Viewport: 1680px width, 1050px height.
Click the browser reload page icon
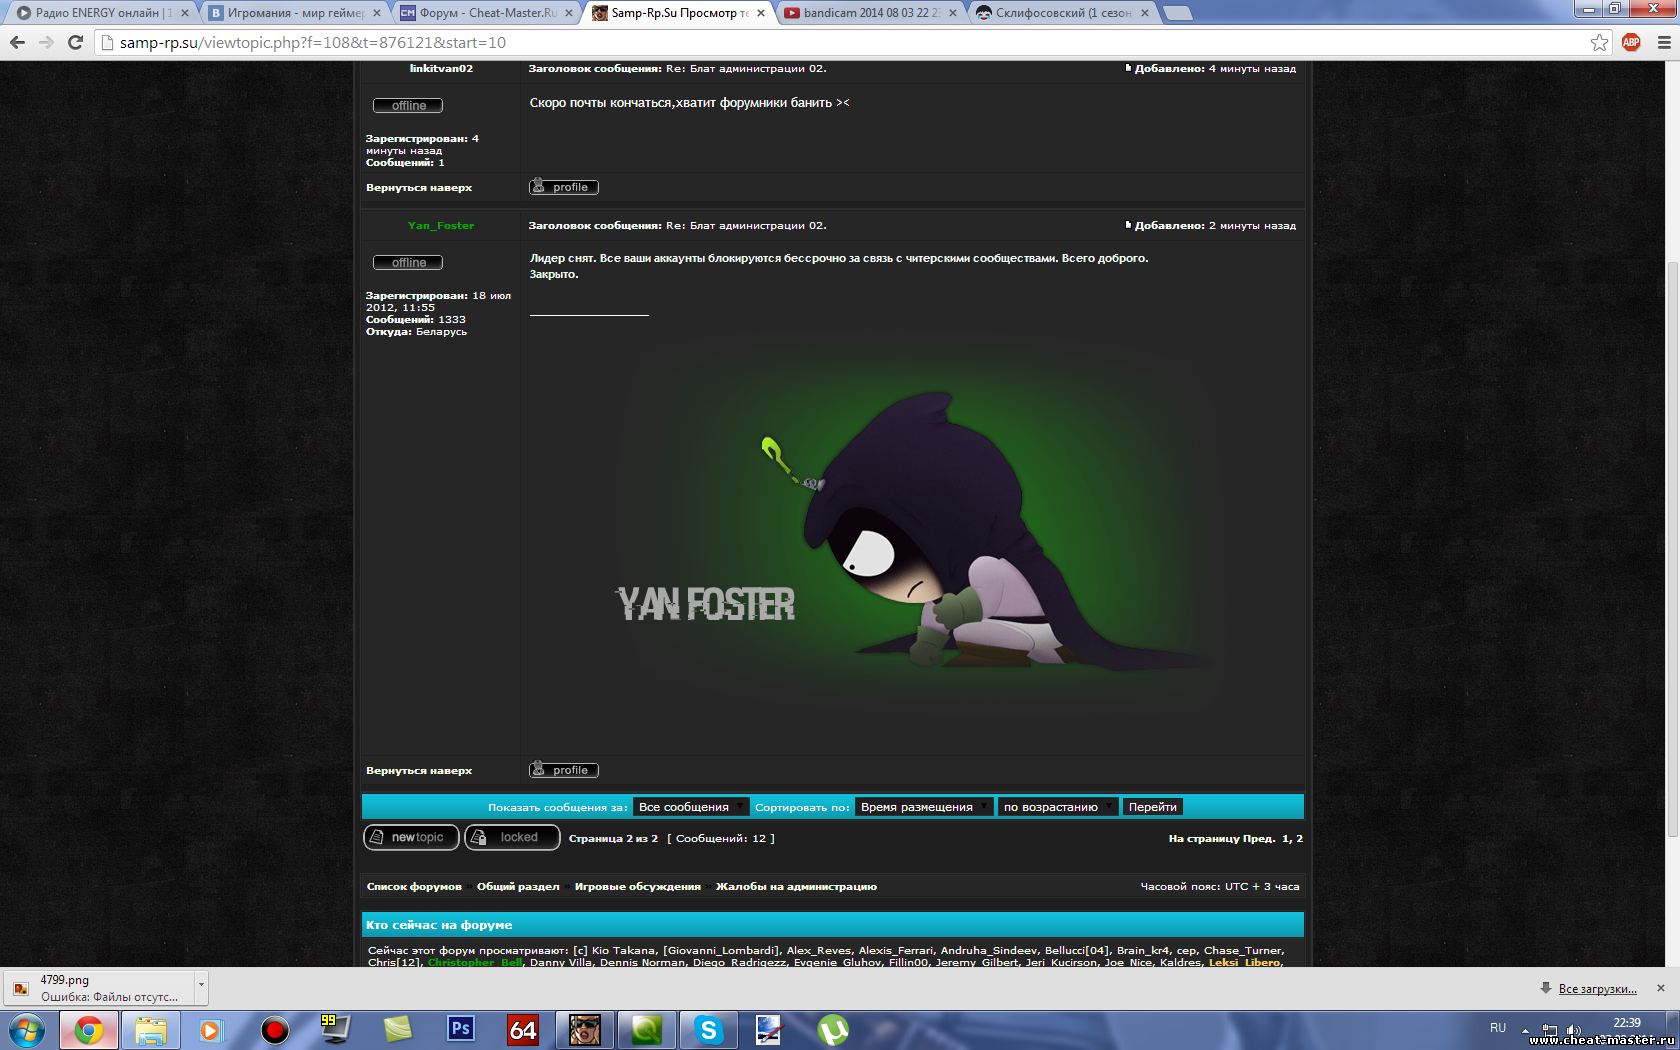75,42
